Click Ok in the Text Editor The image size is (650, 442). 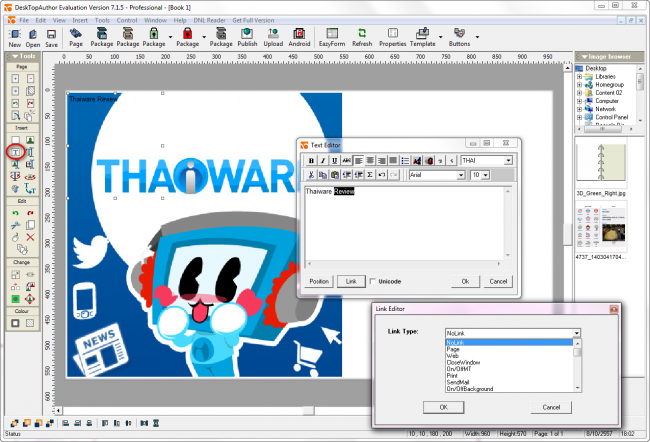(466, 281)
